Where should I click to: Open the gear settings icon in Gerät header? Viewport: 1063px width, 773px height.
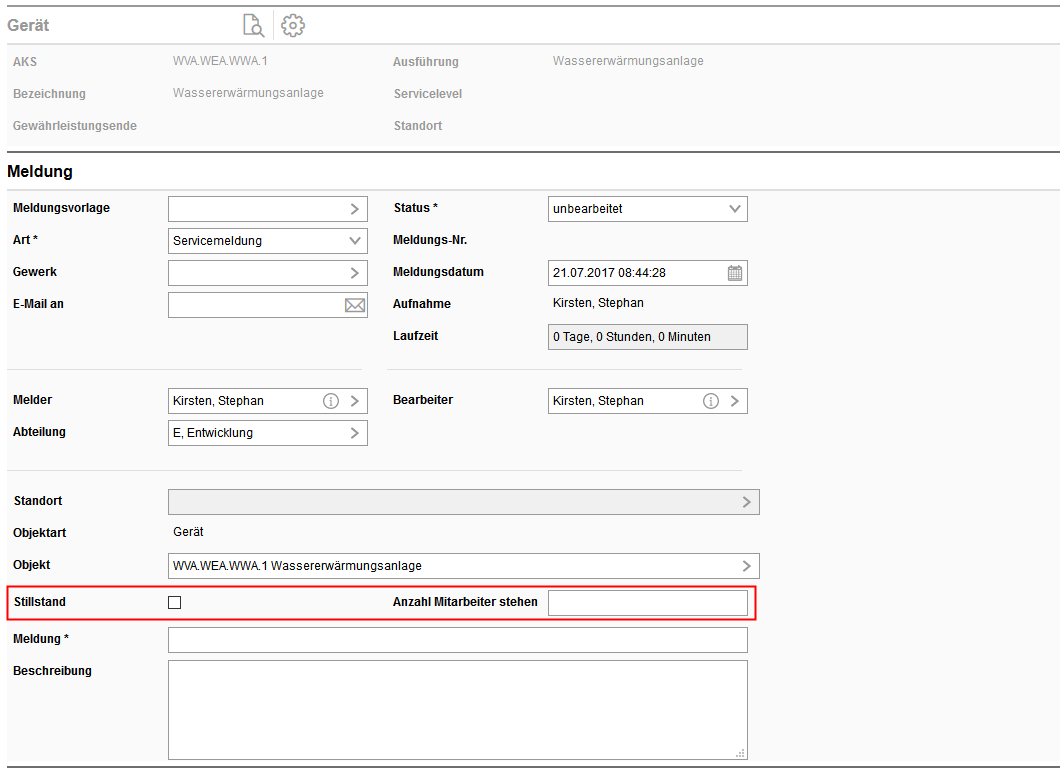point(293,26)
